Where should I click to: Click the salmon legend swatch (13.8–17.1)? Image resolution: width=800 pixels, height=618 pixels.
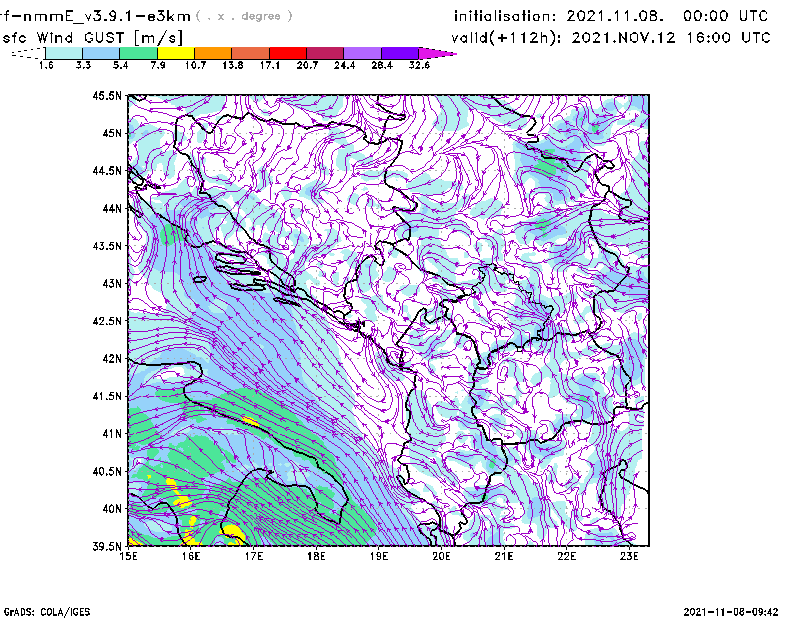click(251, 53)
